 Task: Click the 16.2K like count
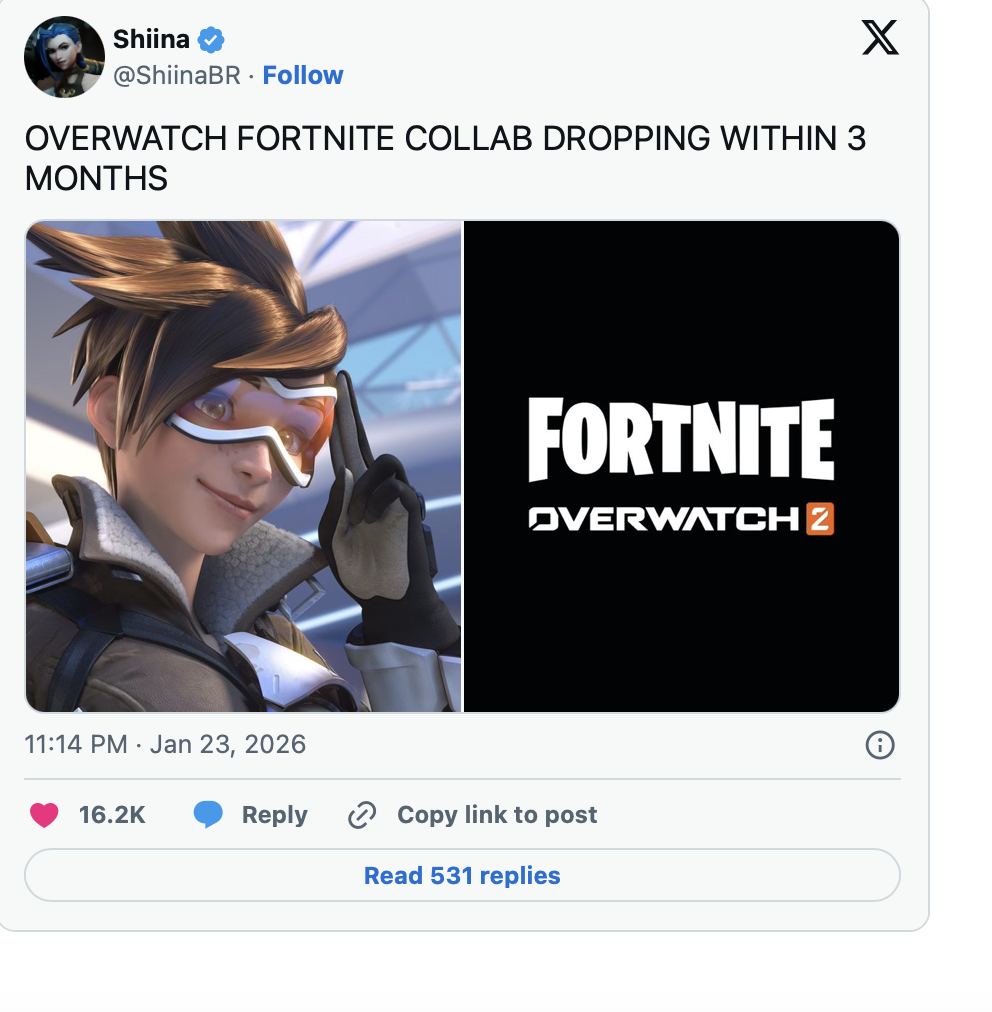pos(112,815)
